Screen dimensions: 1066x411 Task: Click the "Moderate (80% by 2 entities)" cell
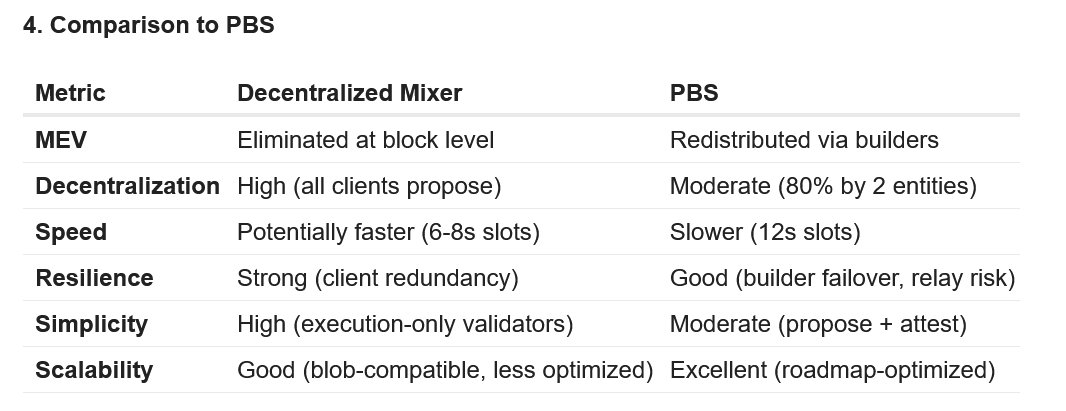[822, 186]
